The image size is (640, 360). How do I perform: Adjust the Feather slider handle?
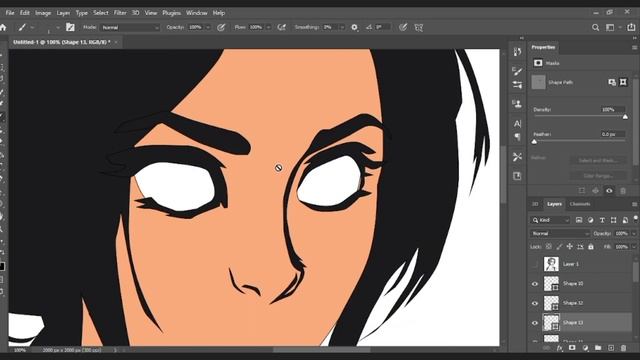pos(534,142)
